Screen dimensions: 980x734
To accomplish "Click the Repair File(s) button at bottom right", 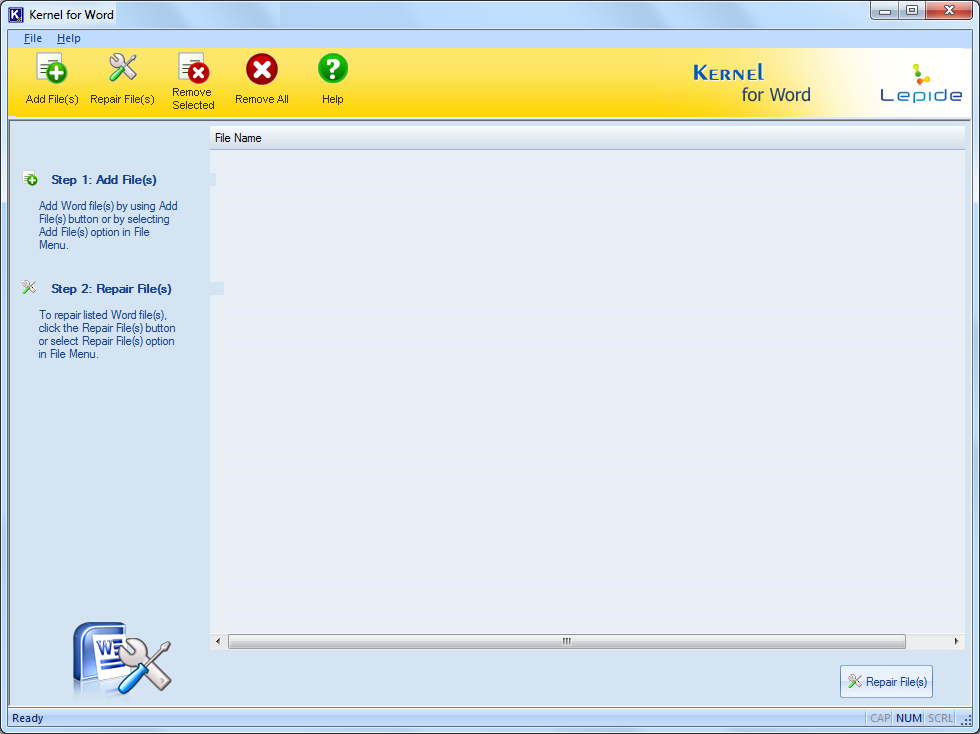I will [886, 681].
